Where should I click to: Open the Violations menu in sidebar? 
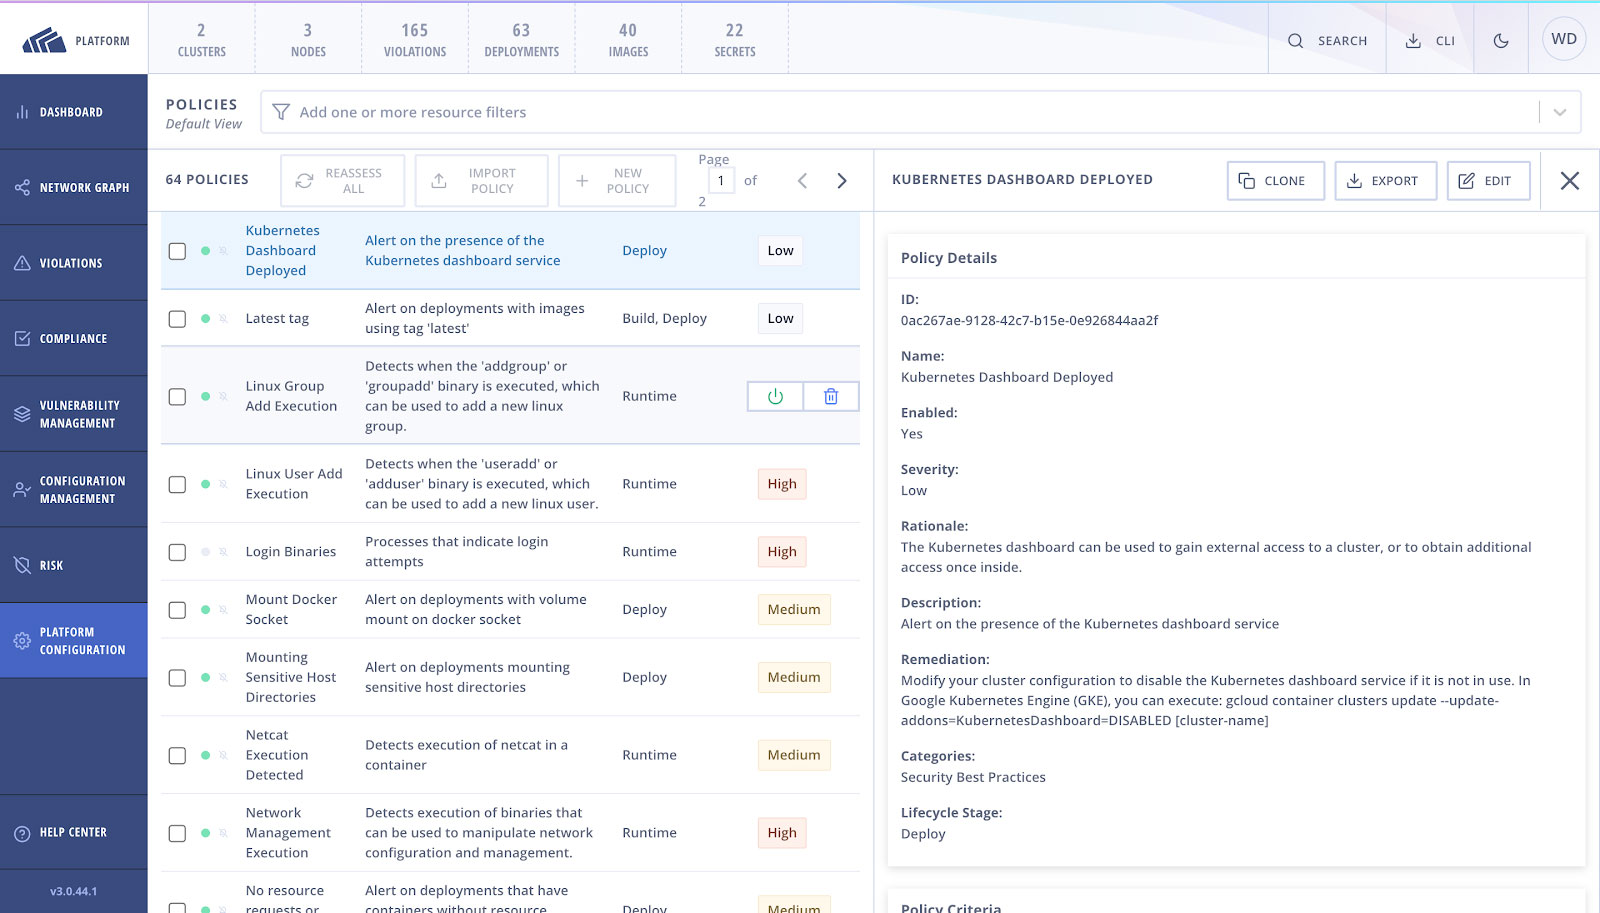(x=74, y=263)
